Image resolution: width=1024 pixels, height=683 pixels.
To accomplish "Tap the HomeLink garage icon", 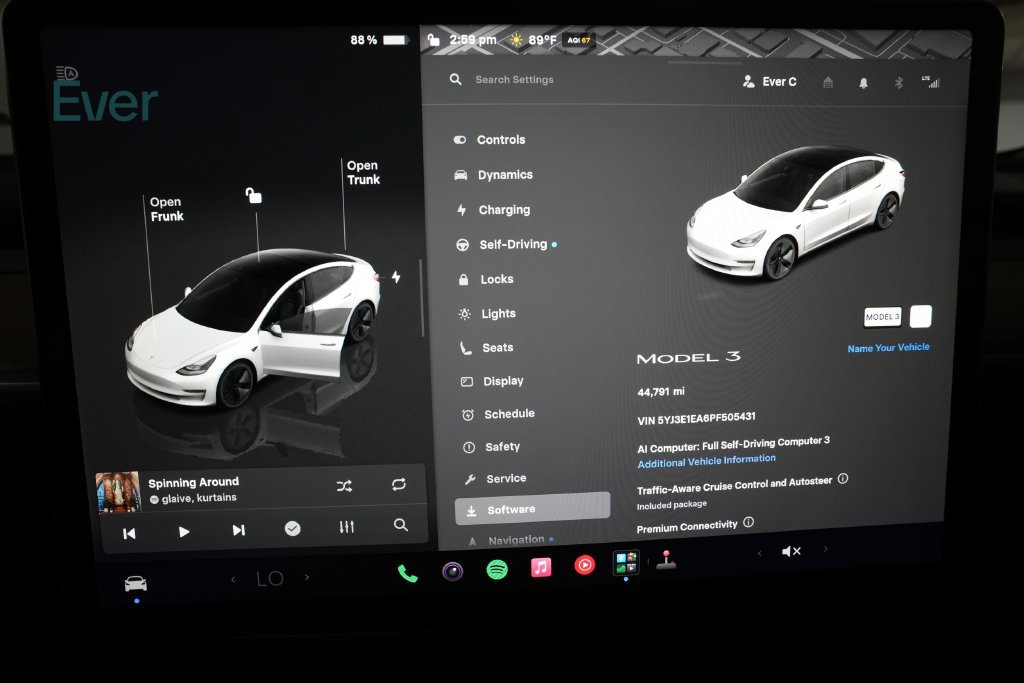I will pyautogui.click(x=828, y=82).
